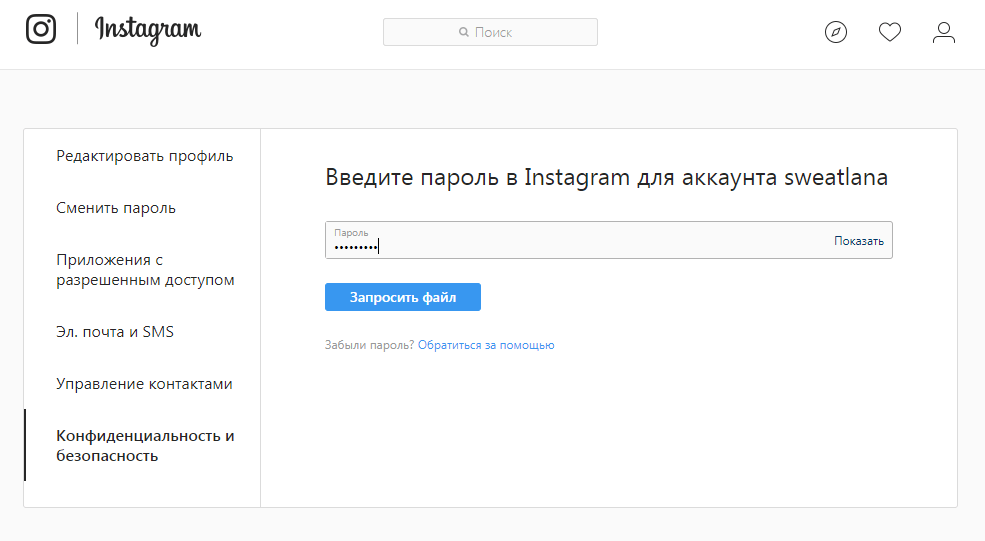Click the Instagram camera logo icon
The width and height of the screenshot is (985, 541).
click(x=41, y=30)
